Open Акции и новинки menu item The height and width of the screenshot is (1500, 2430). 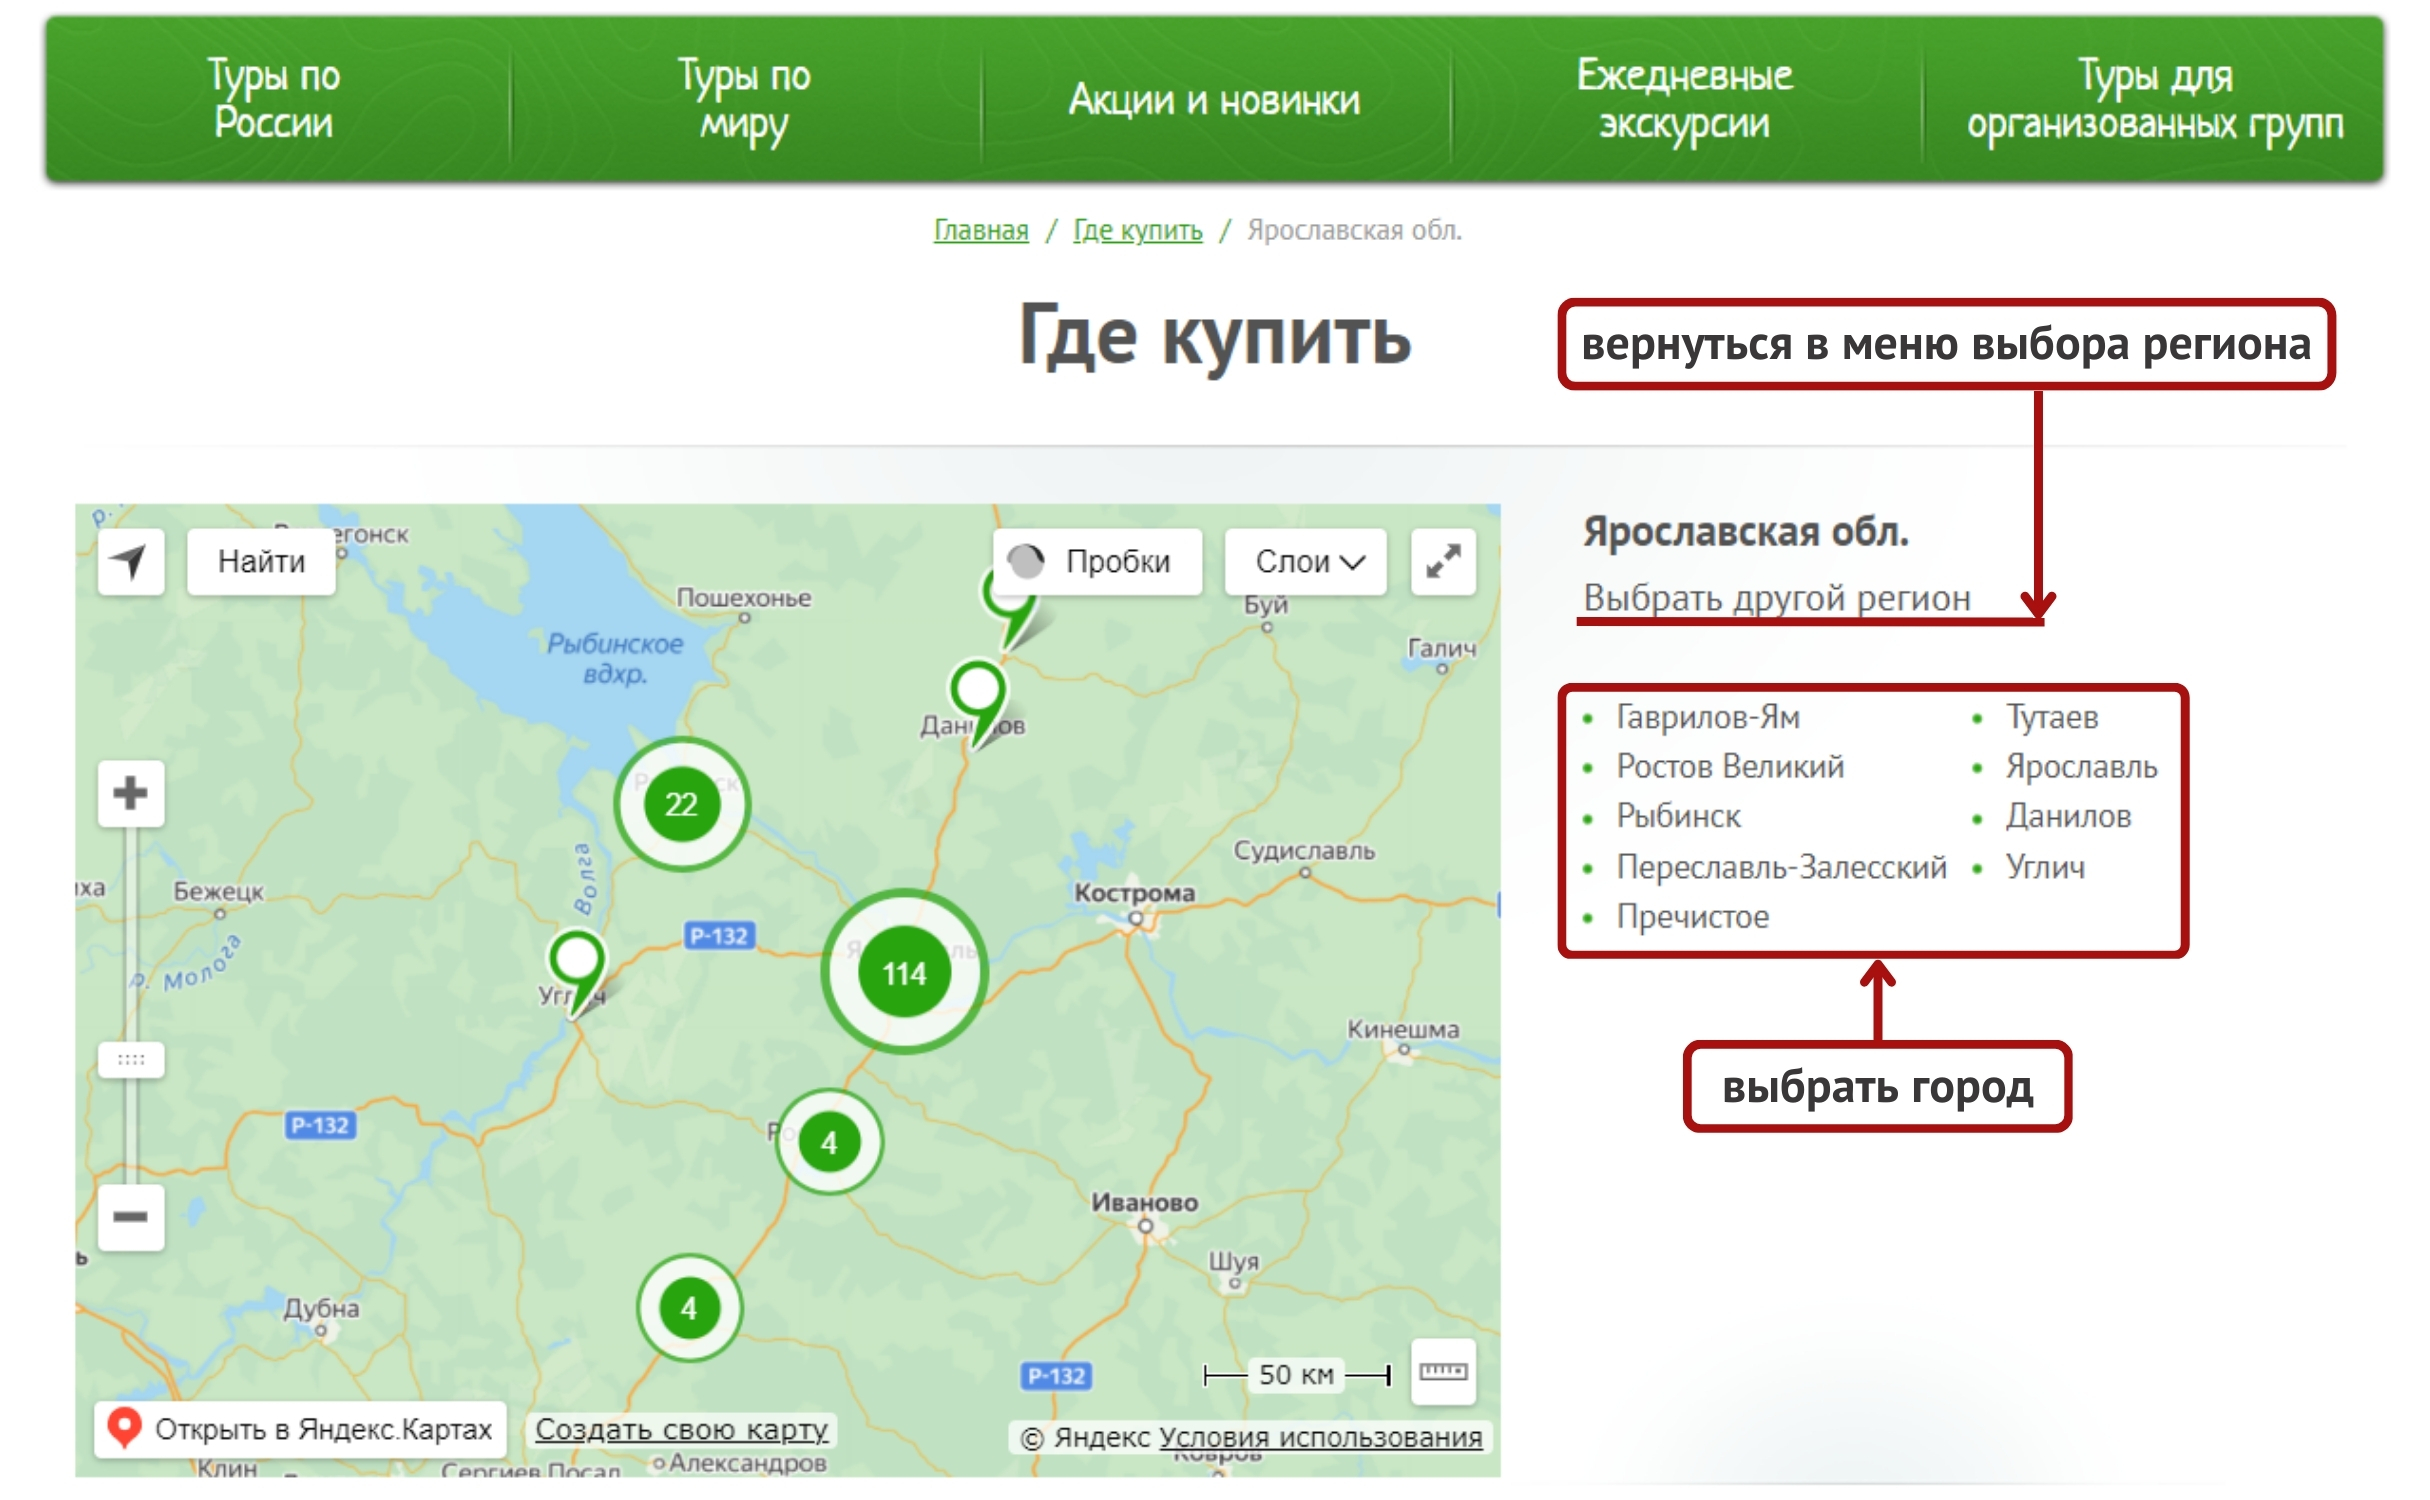click(1214, 100)
